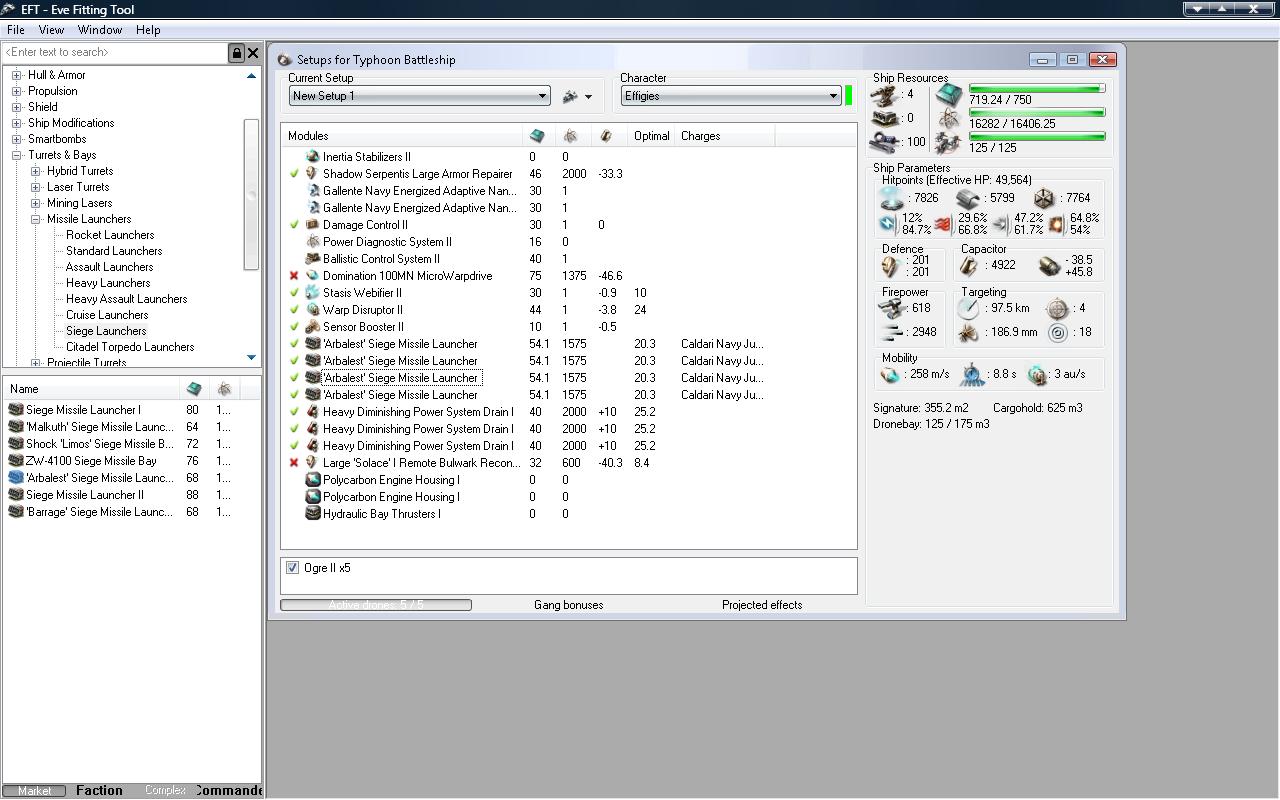Viewport: 1280px width, 800px height.
Task: Toggle the Warp Disruptor II active state
Action: (x=294, y=310)
